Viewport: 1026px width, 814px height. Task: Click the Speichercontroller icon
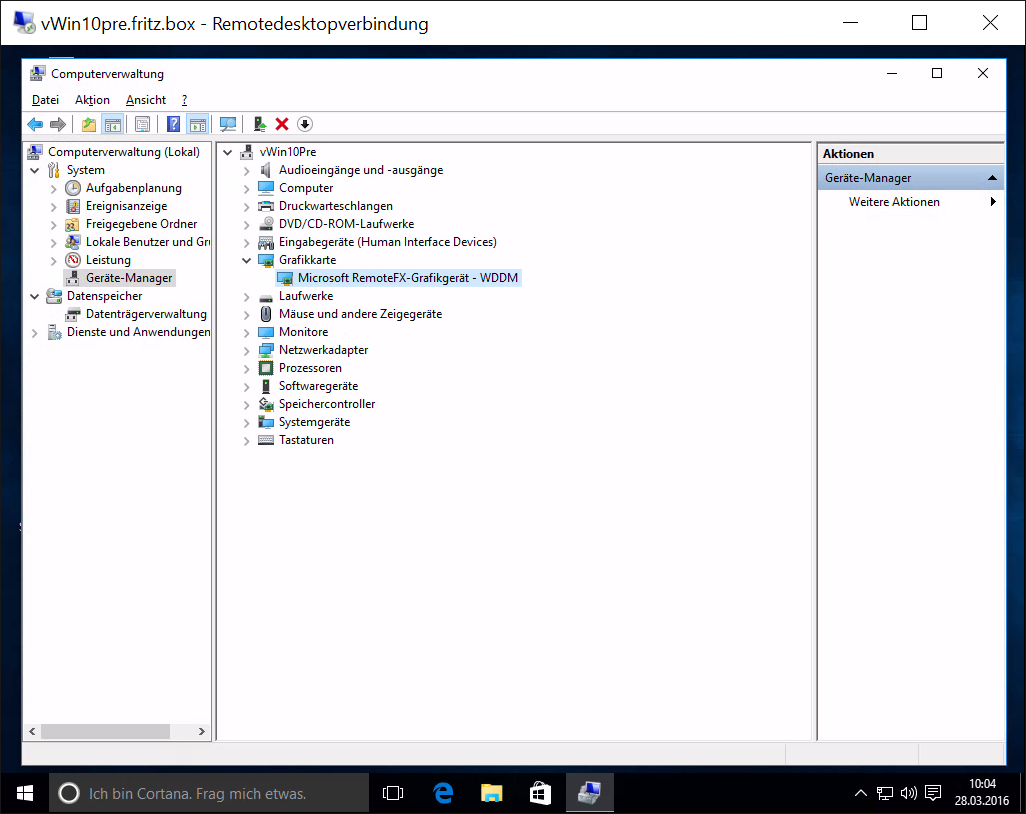pyautogui.click(x=266, y=404)
